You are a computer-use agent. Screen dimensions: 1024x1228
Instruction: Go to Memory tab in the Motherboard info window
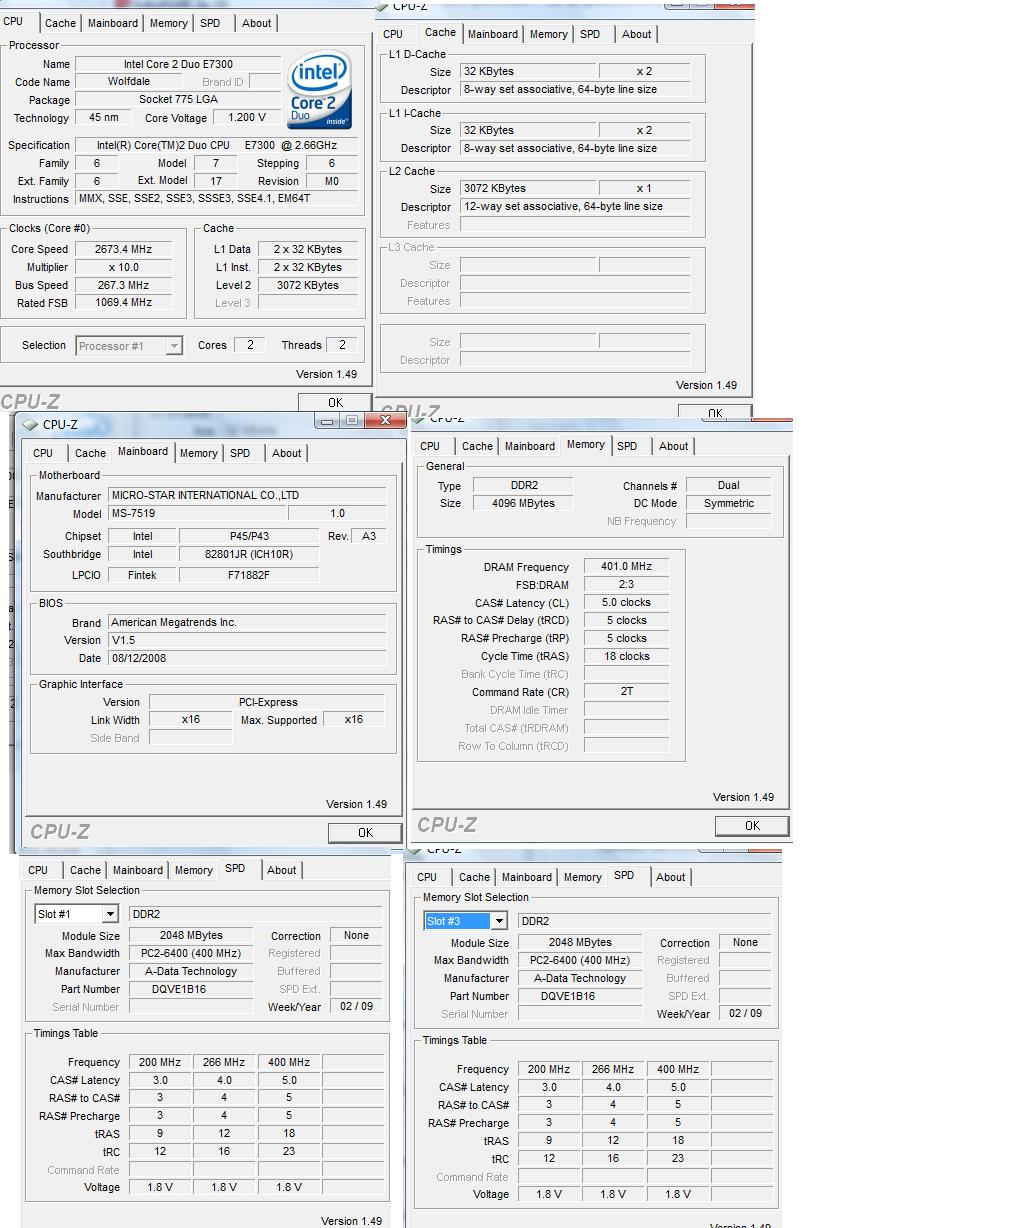[x=198, y=453]
